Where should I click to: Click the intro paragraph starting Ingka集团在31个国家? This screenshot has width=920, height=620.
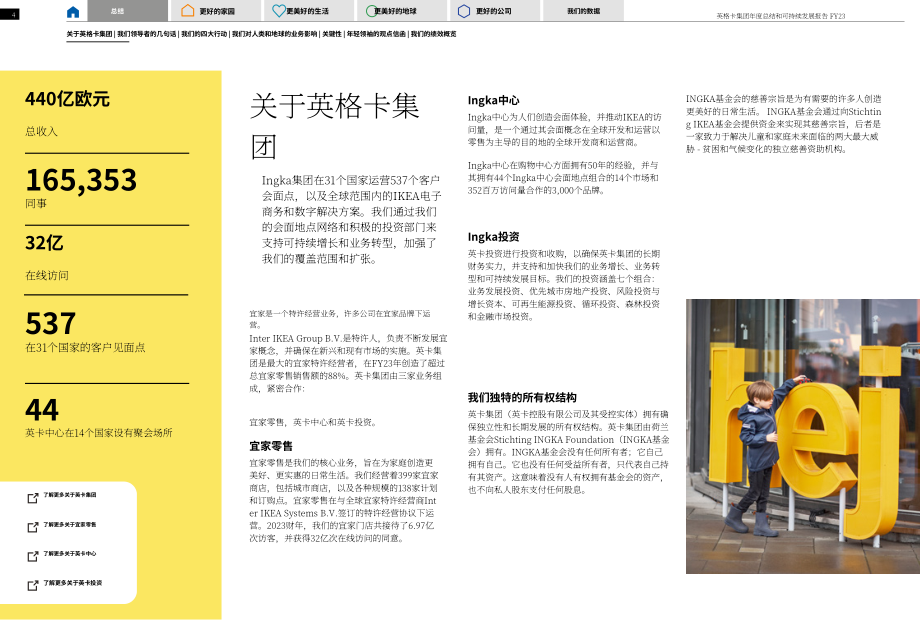pos(351,219)
